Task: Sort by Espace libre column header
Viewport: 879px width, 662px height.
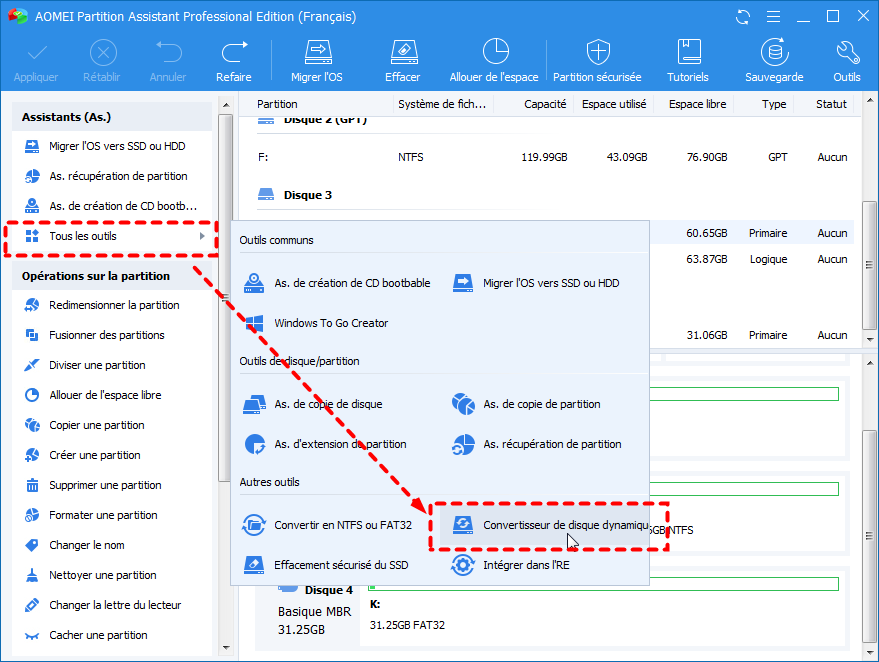Action: point(697,104)
